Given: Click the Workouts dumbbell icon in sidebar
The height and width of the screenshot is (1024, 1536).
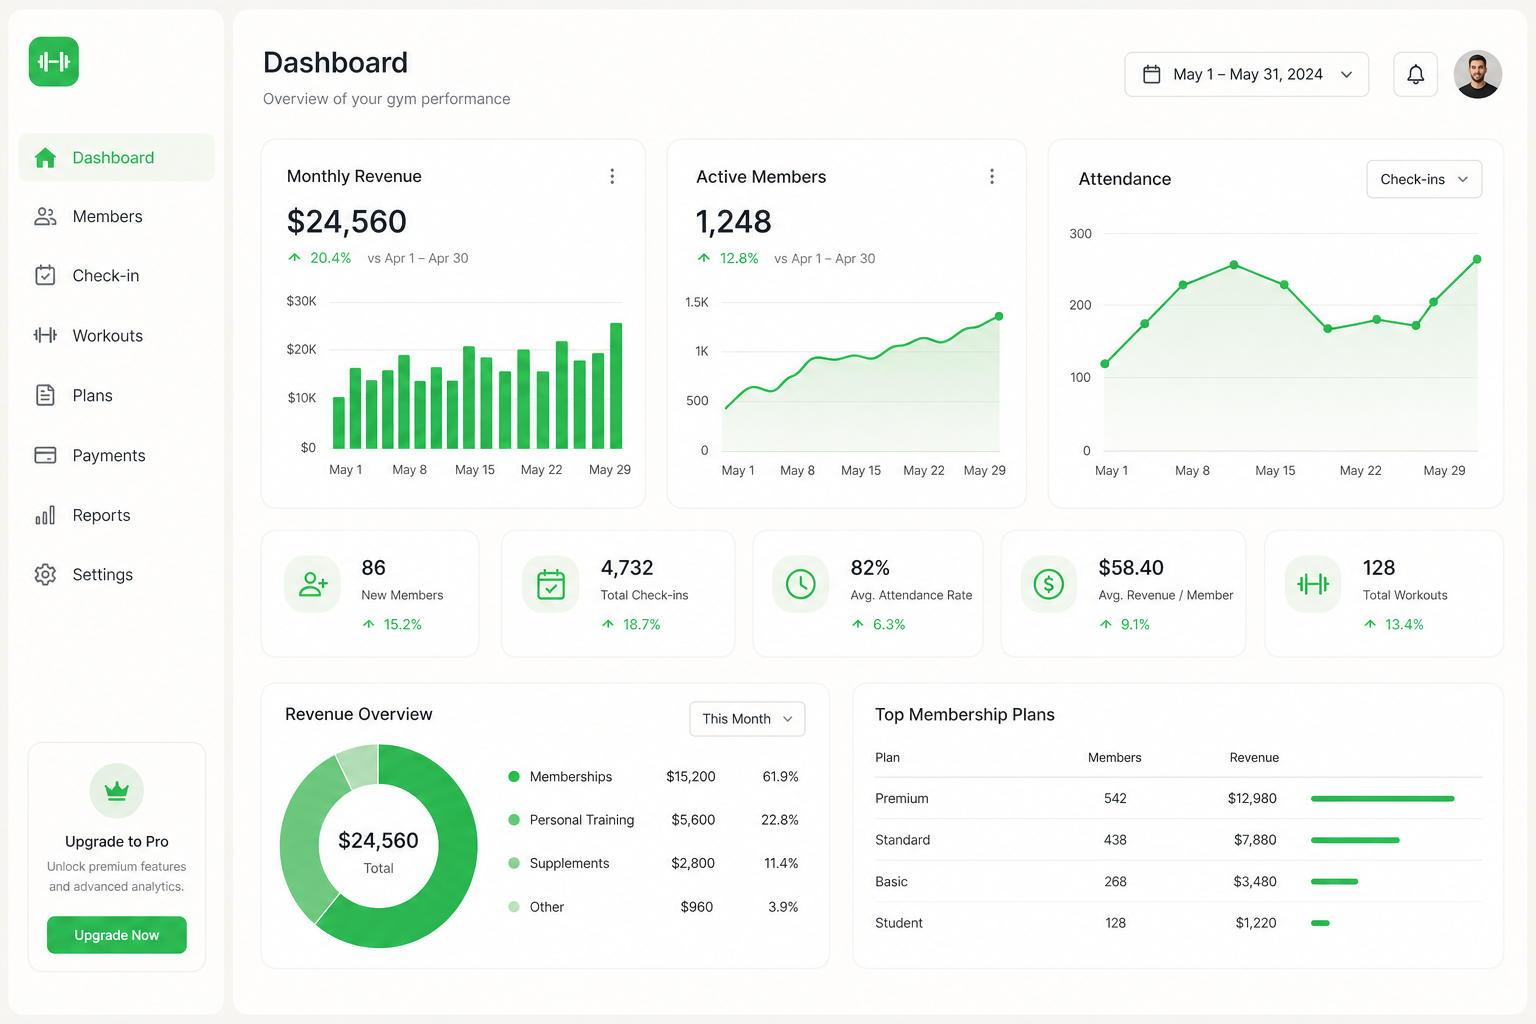Looking at the screenshot, I should click(45, 335).
